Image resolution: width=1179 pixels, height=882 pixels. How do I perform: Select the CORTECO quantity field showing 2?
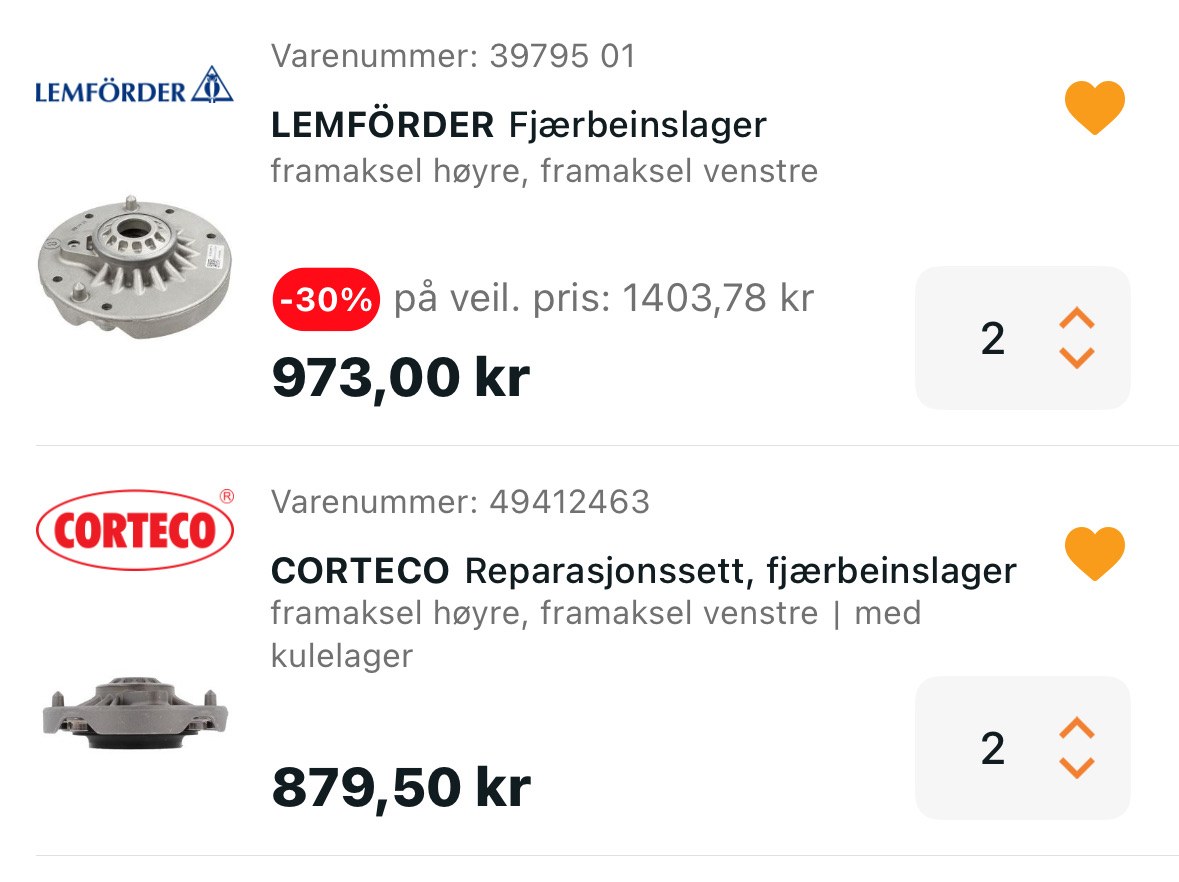pos(992,748)
